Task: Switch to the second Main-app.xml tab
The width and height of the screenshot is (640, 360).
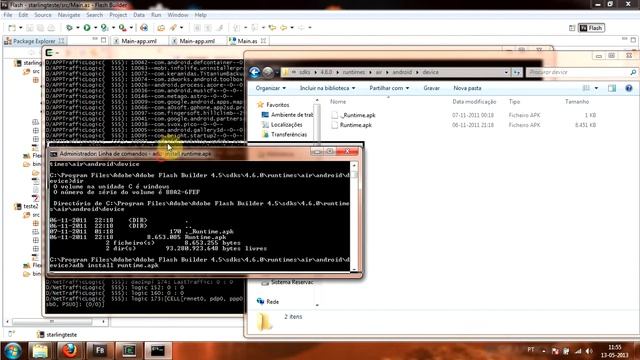Action: click(x=197, y=41)
